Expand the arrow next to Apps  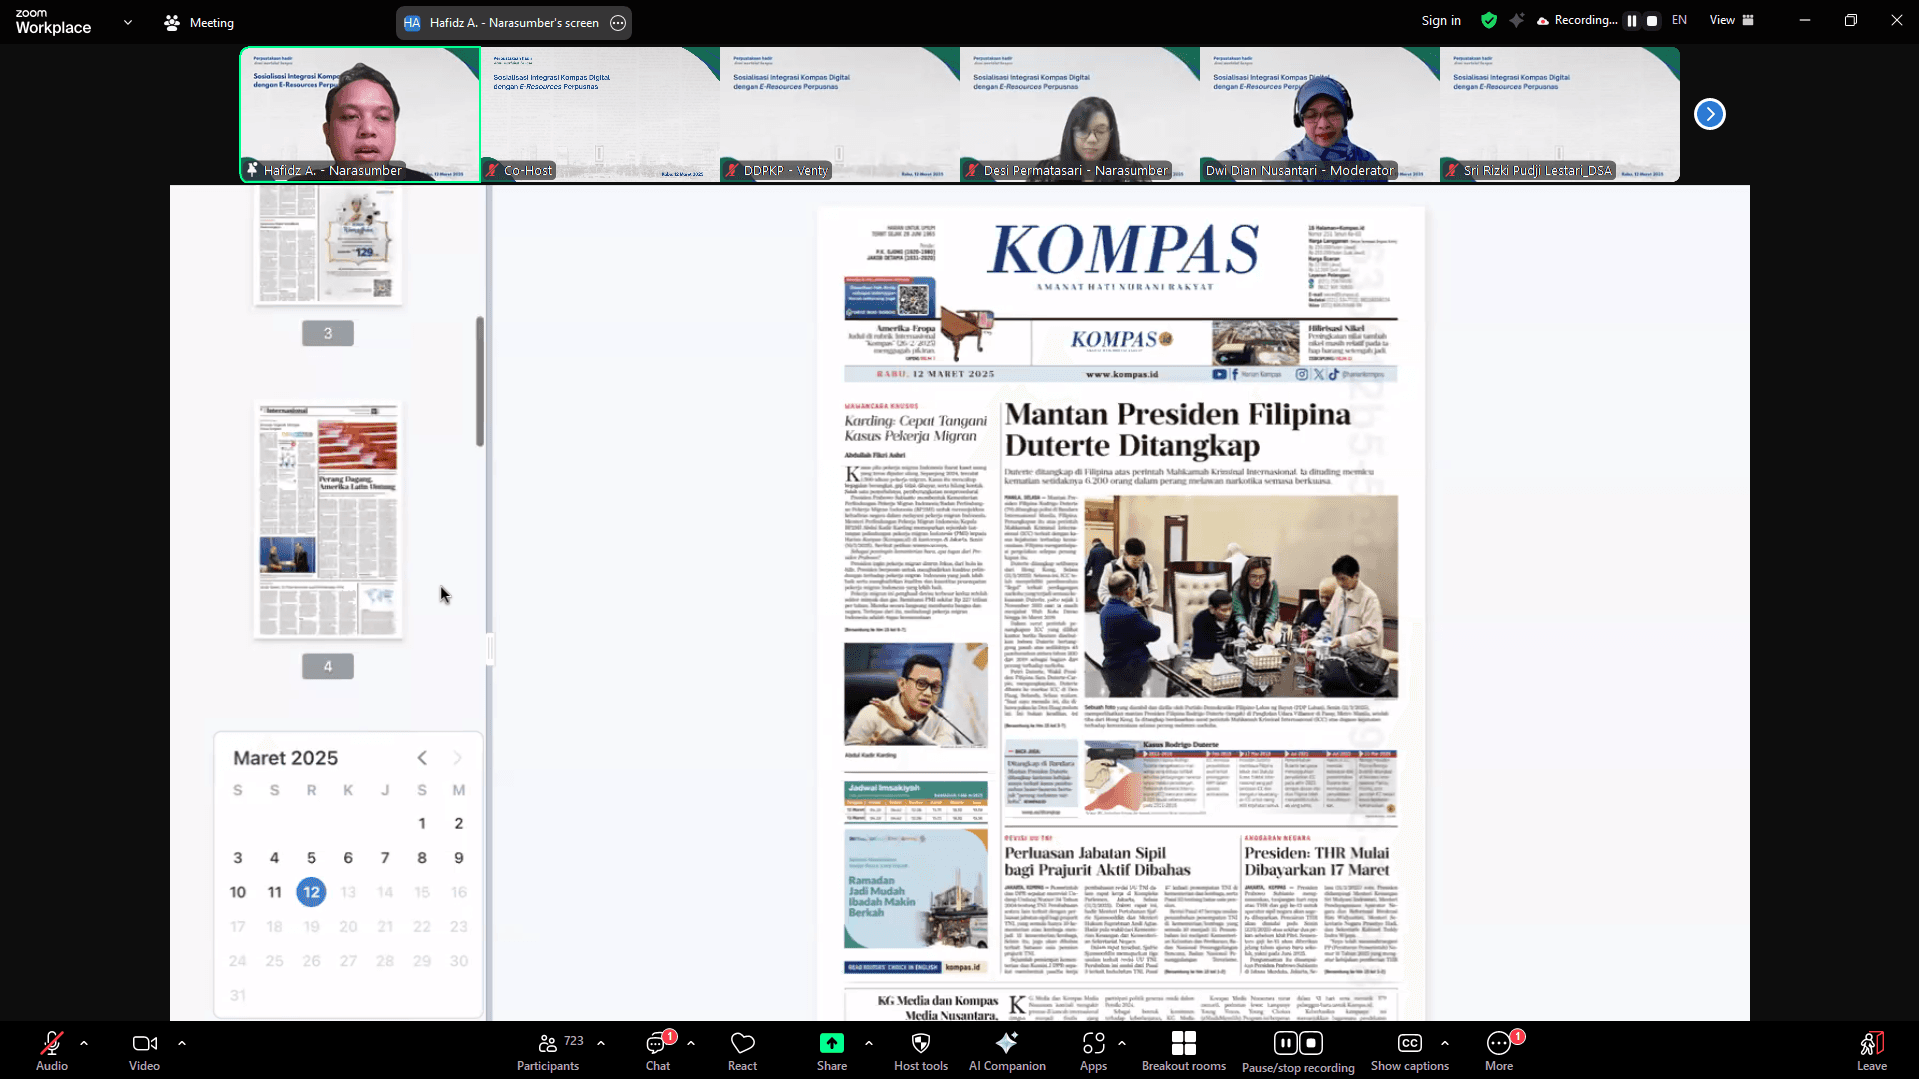coord(1122,1043)
